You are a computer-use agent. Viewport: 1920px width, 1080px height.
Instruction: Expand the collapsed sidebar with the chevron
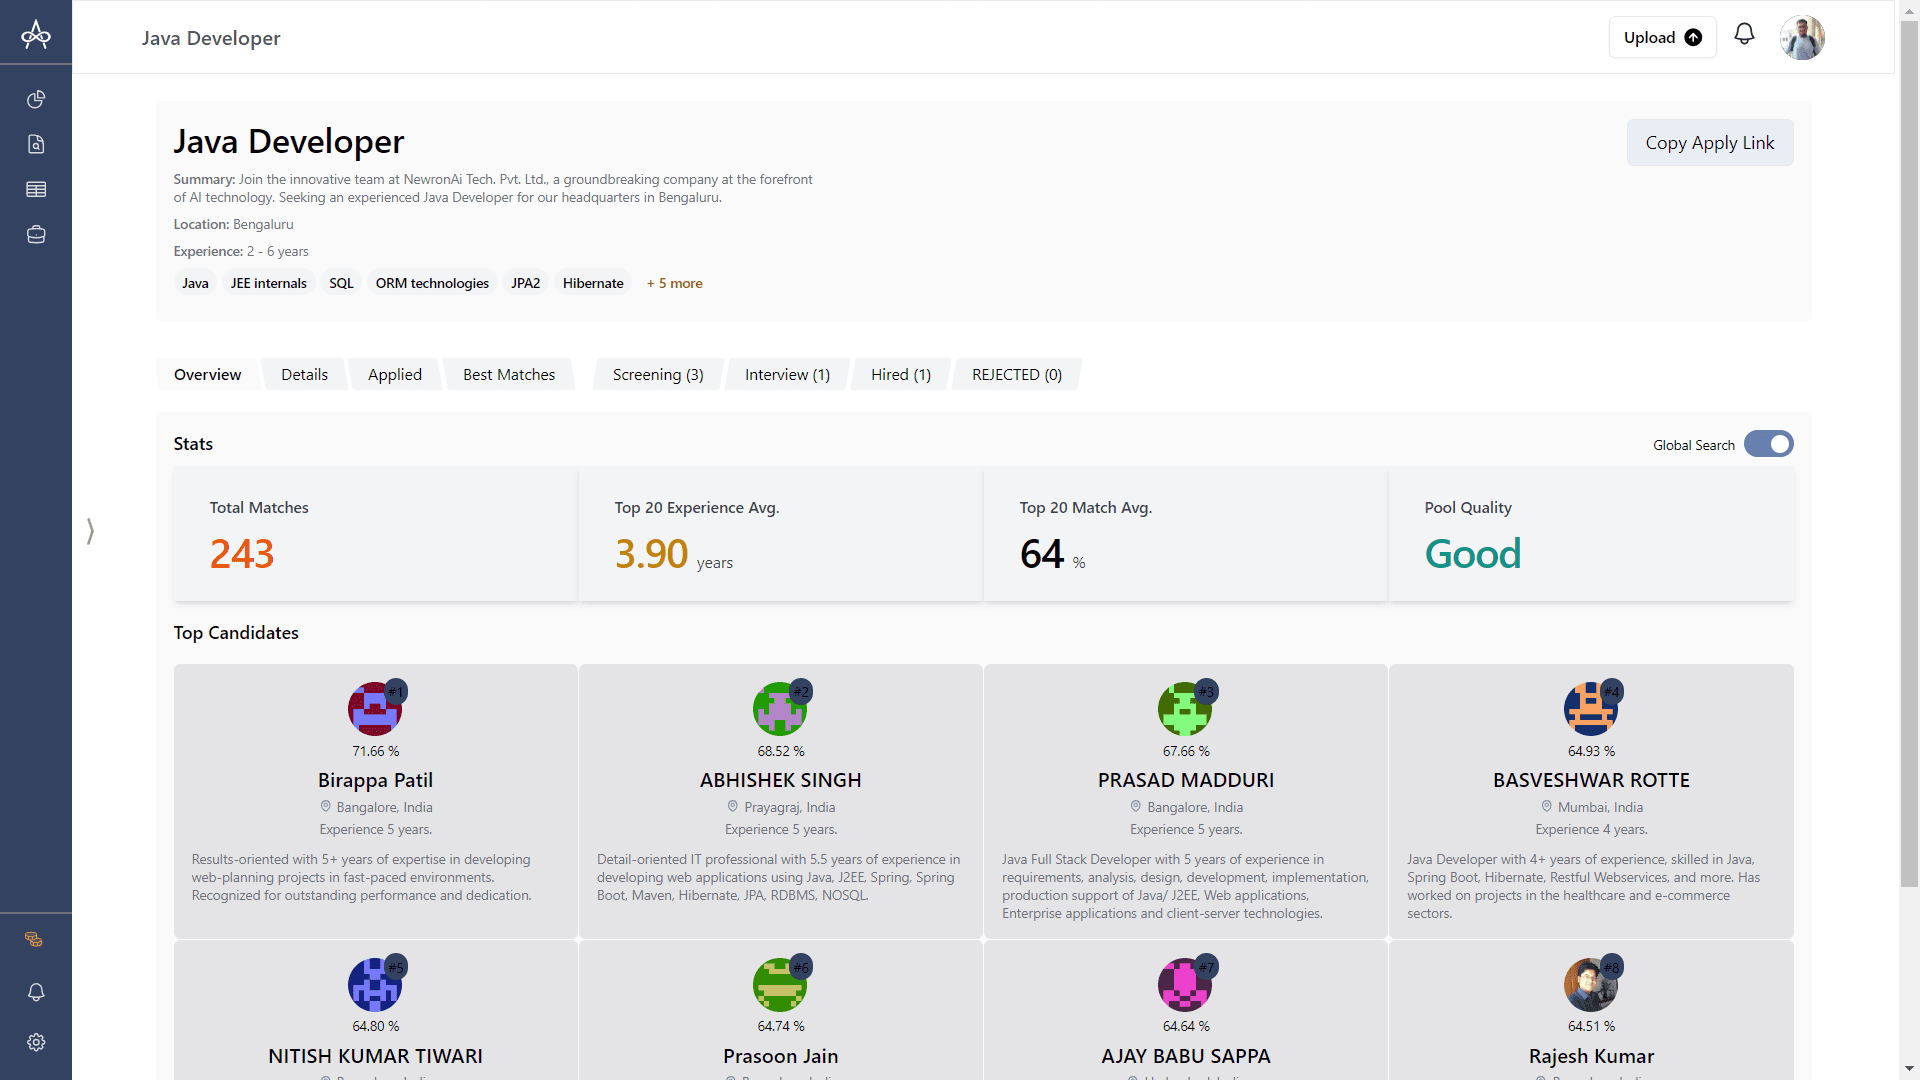click(x=89, y=531)
